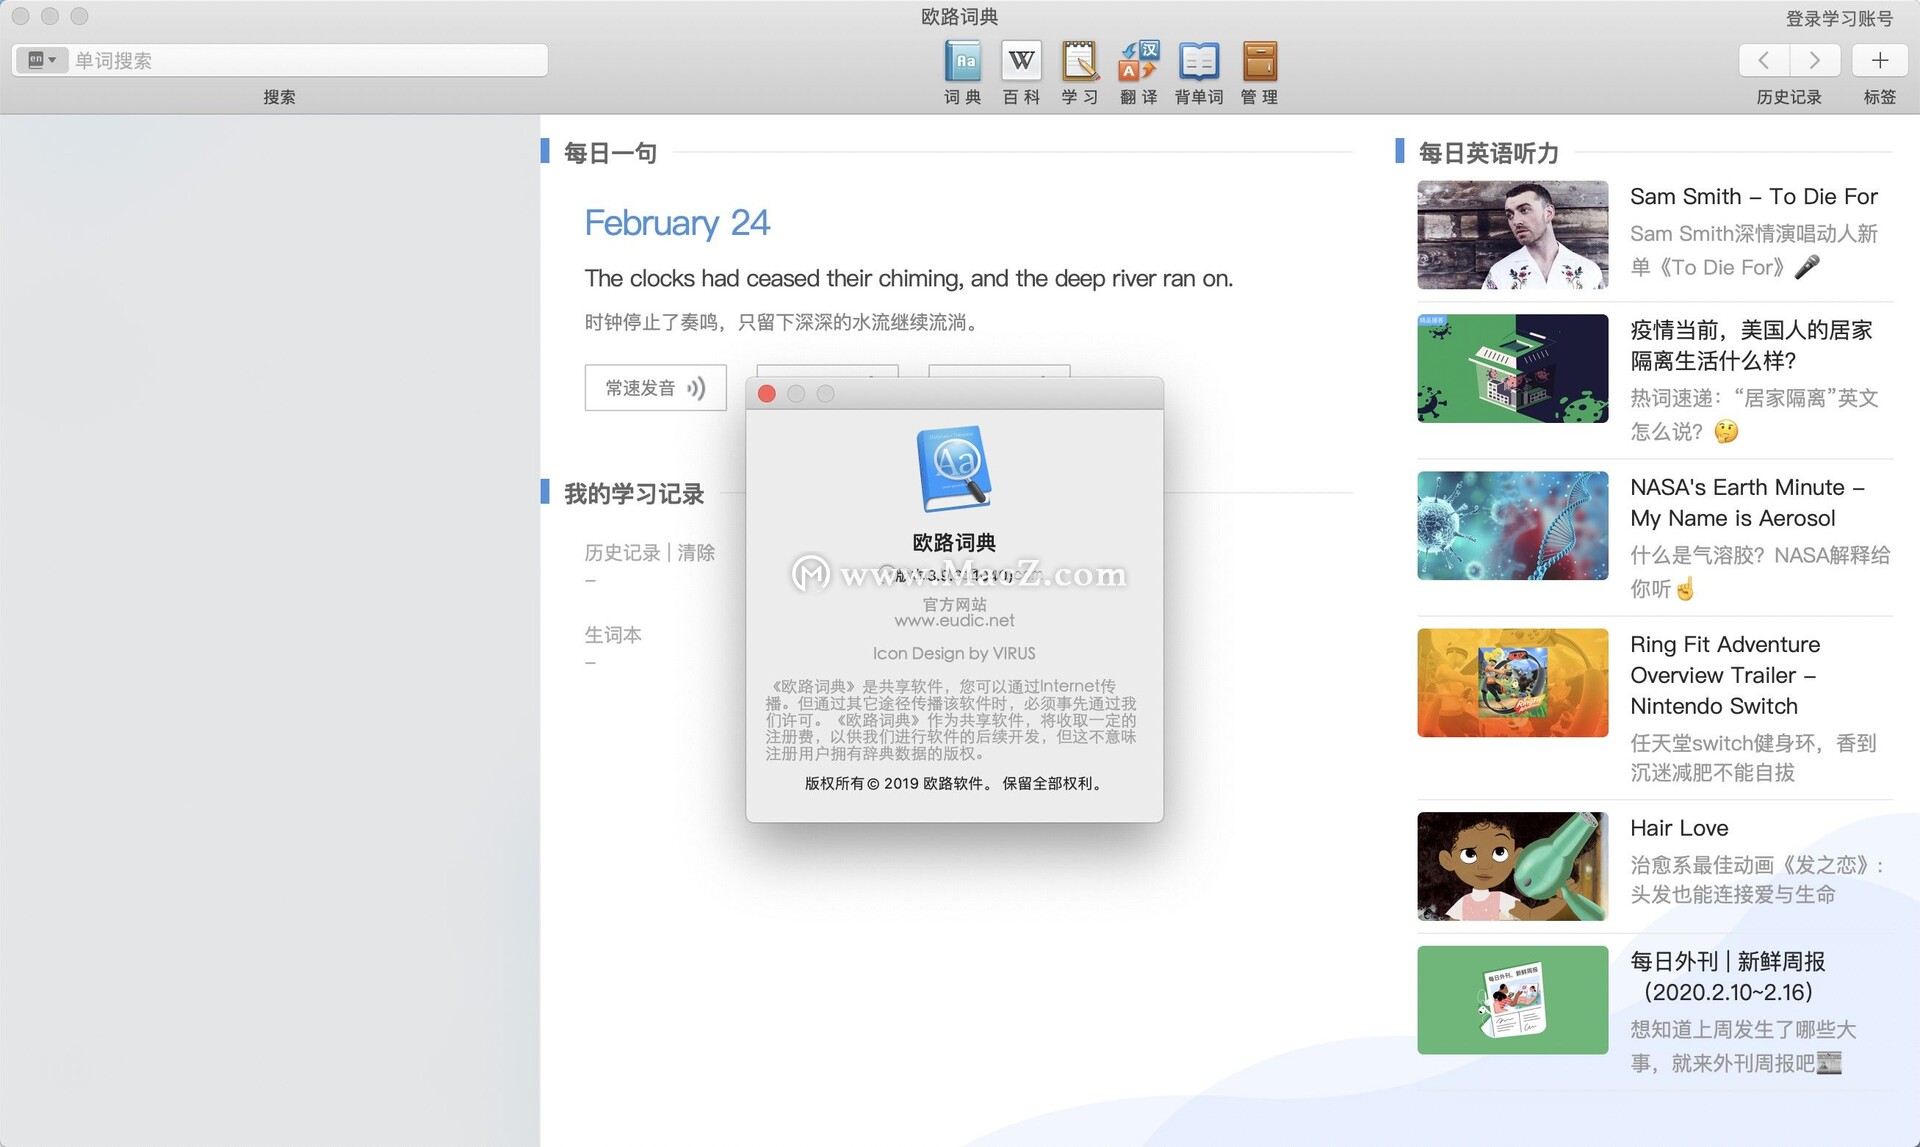Image resolution: width=1920 pixels, height=1147 pixels.
Task: Open 每日外刊｜新鲜周报 title
Action: coord(1728,976)
